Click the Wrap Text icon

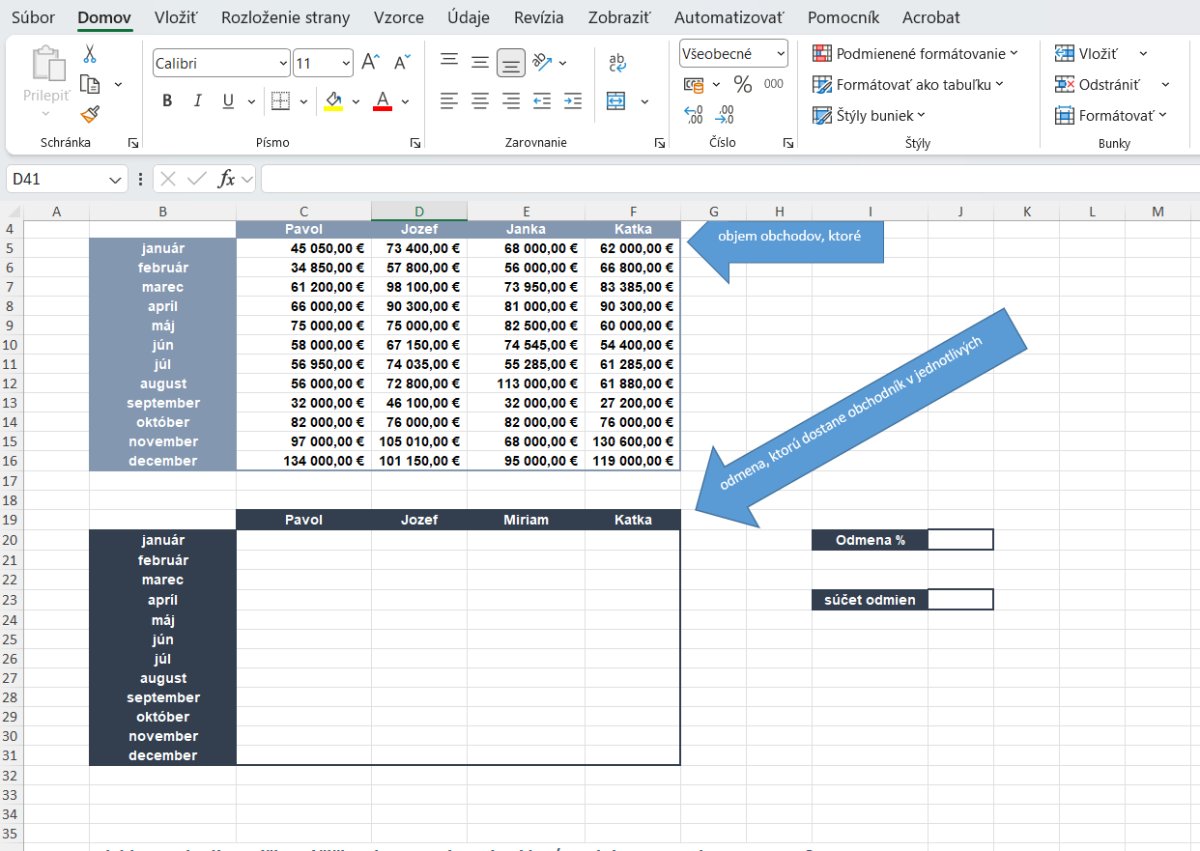[617, 63]
